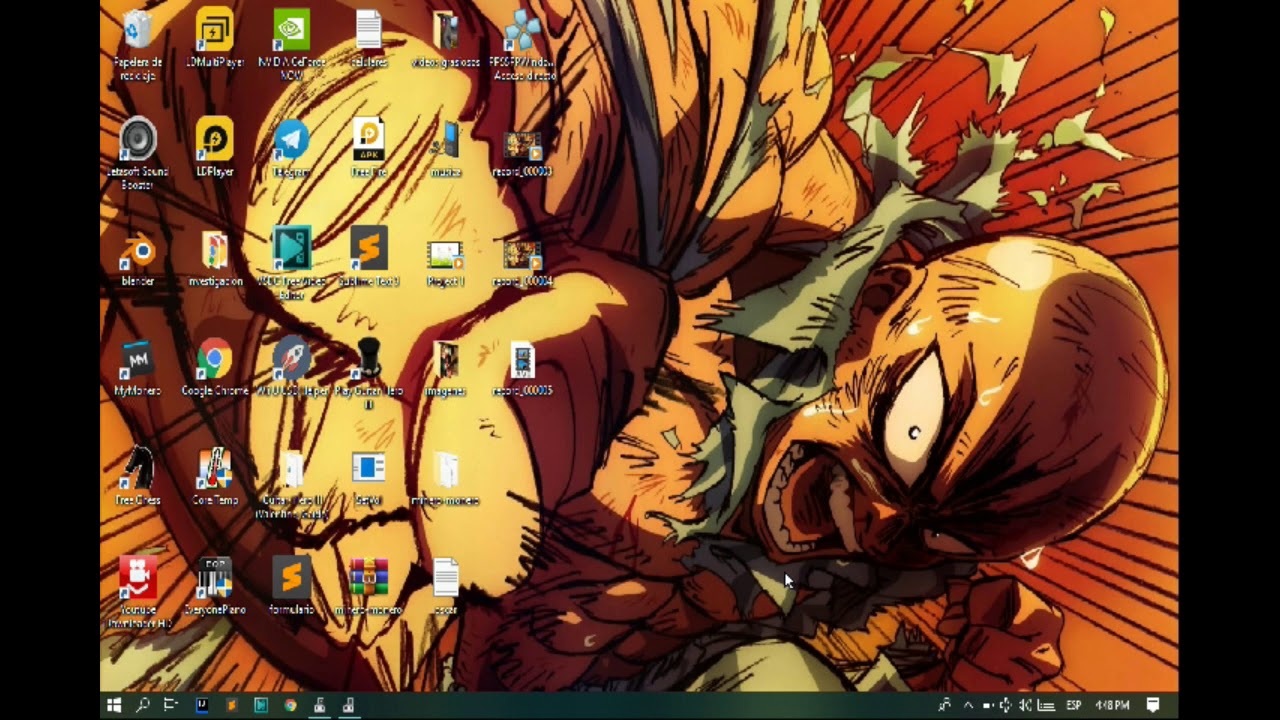Open the imagenes folder
1280x720 pixels.
click(x=446, y=368)
